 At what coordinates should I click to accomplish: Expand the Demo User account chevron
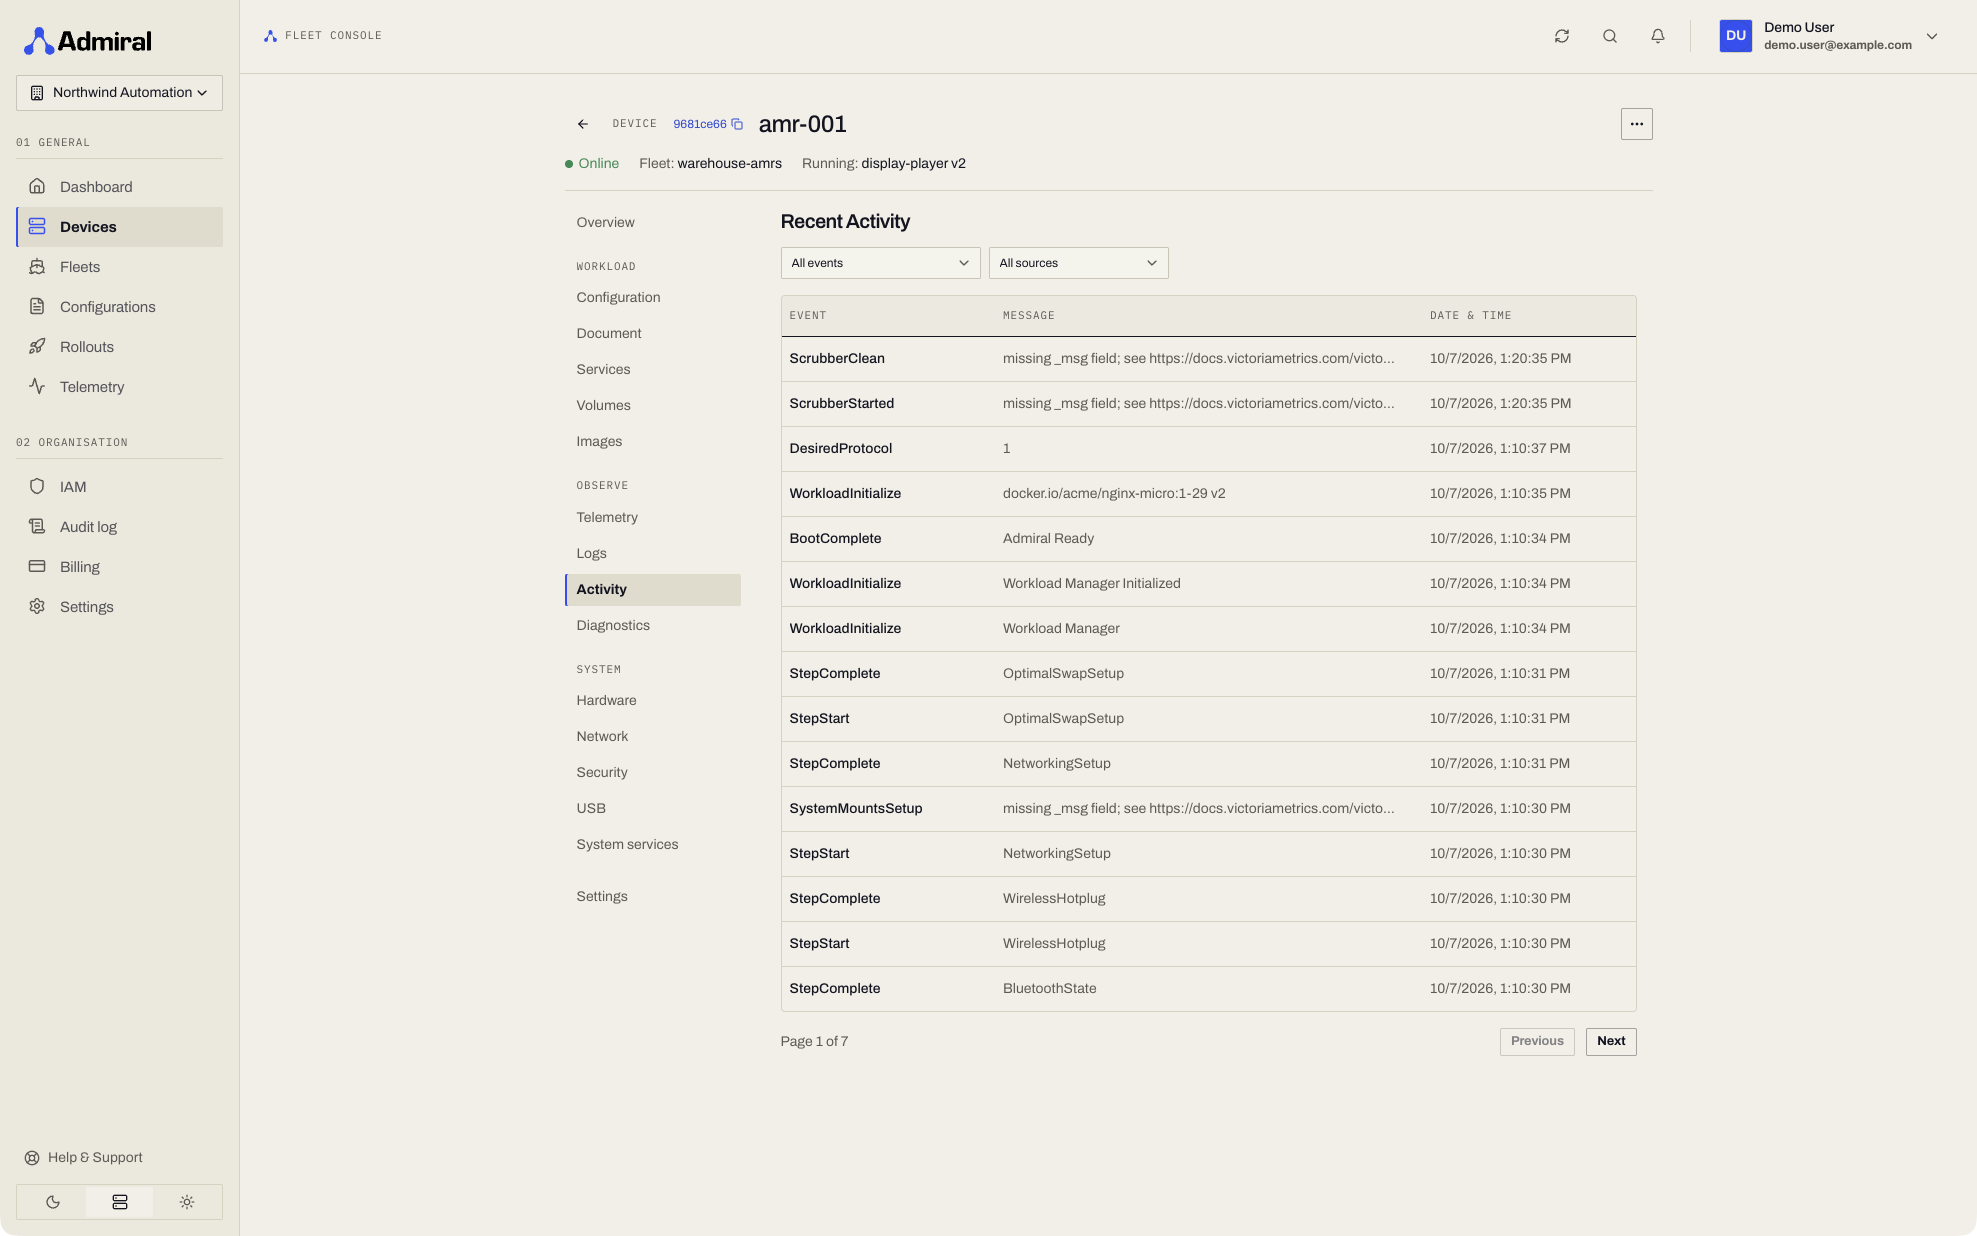pyautogui.click(x=1932, y=36)
